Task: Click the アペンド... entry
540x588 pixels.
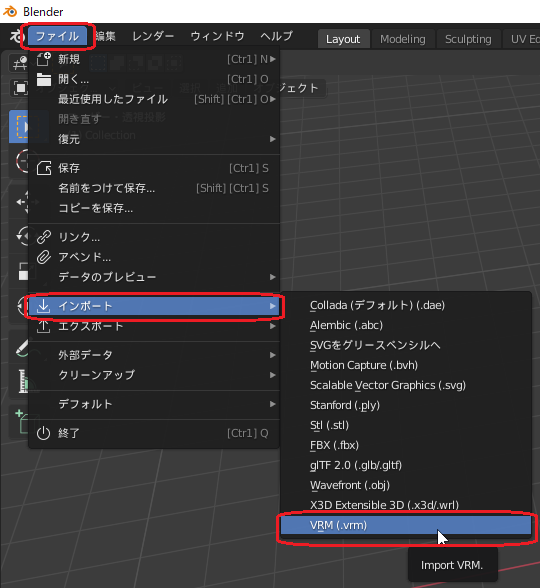Action: [154, 257]
